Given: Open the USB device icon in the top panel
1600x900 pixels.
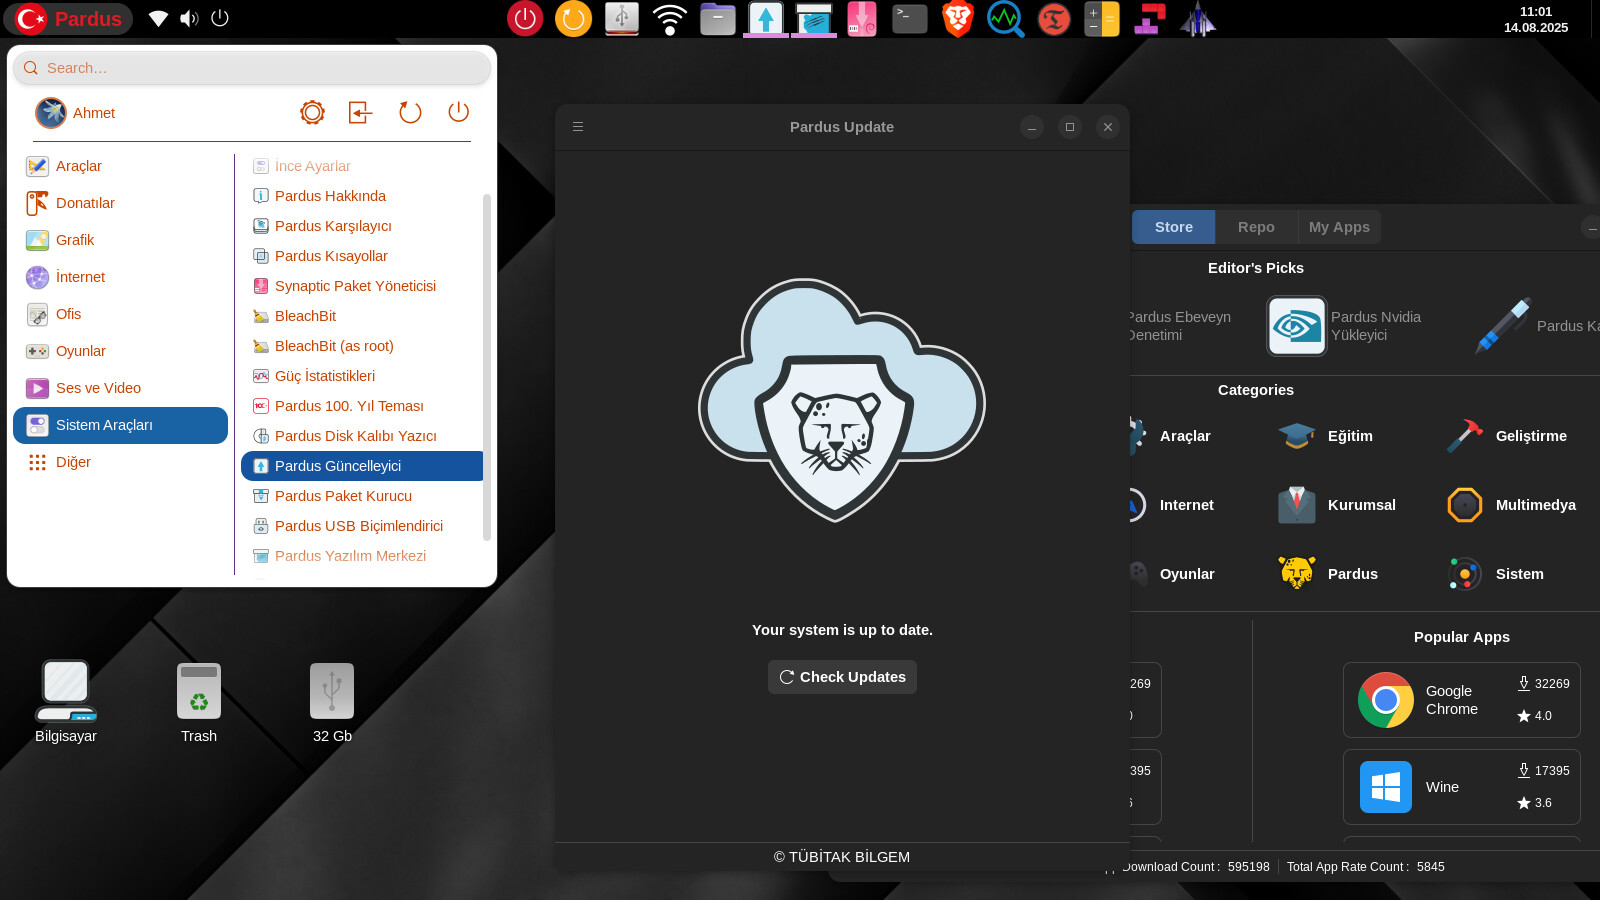Looking at the screenshot, I should point(621,18).
